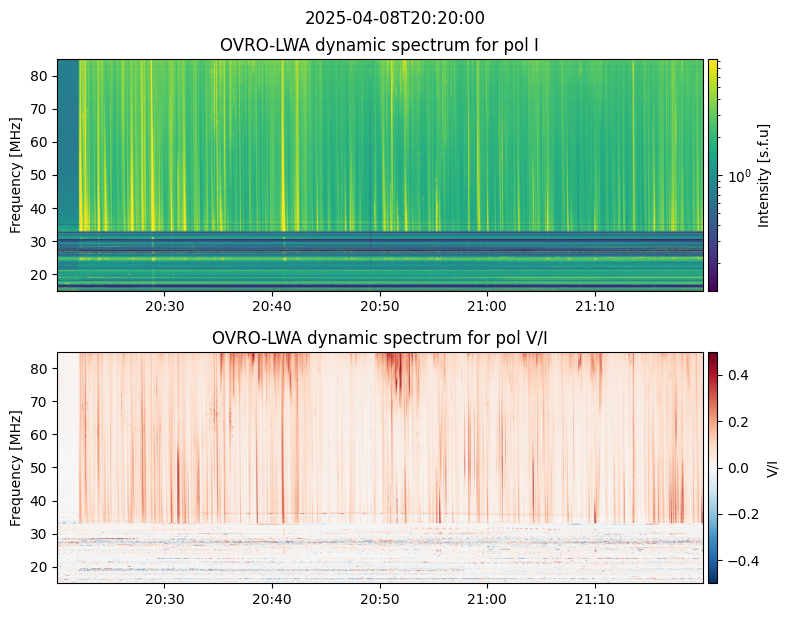The height and width of the screenshot is (617, 790).
Task: Click Frequency [MHz] label of pol I plot
Action: [x=17, y=175]
